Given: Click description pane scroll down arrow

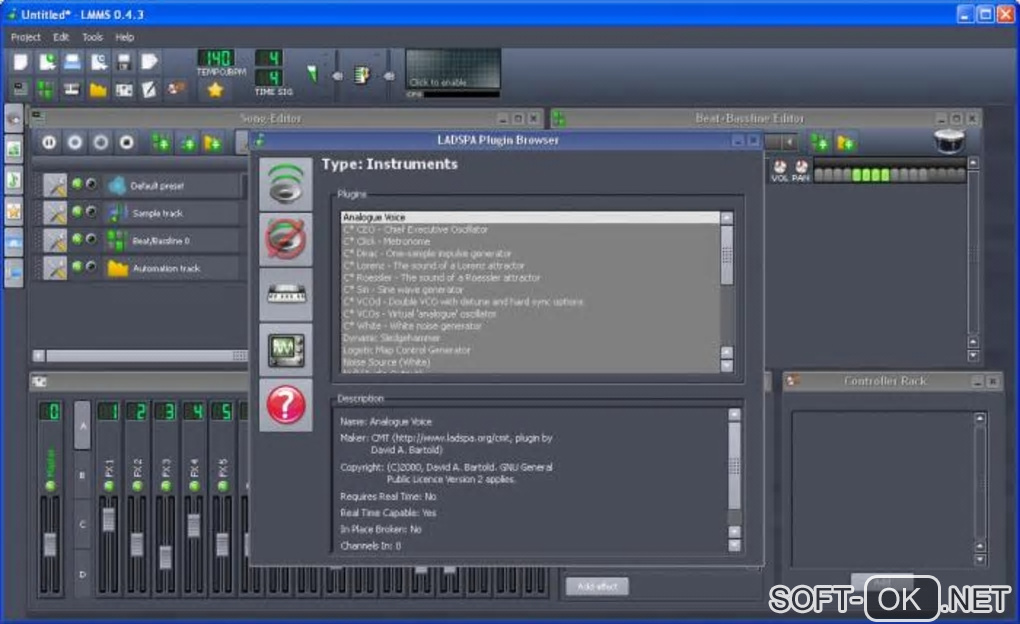Looking at the screenshot, I should click(734, 545).
